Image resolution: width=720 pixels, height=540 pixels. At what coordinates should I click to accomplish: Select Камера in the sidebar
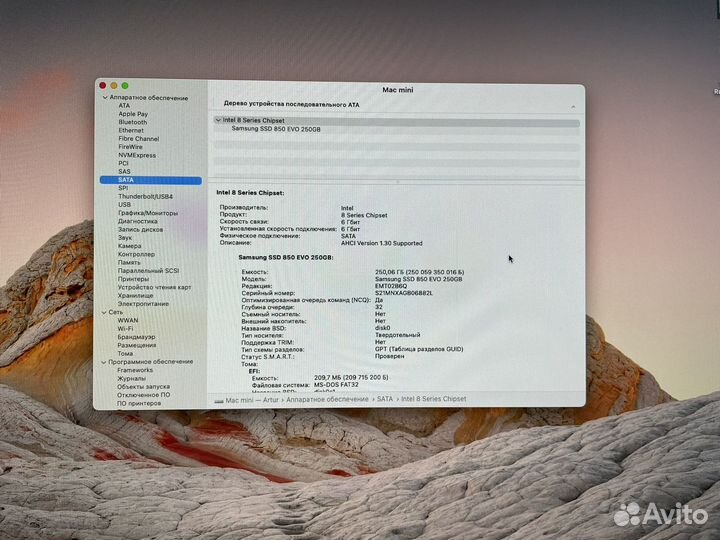point(129,246)
